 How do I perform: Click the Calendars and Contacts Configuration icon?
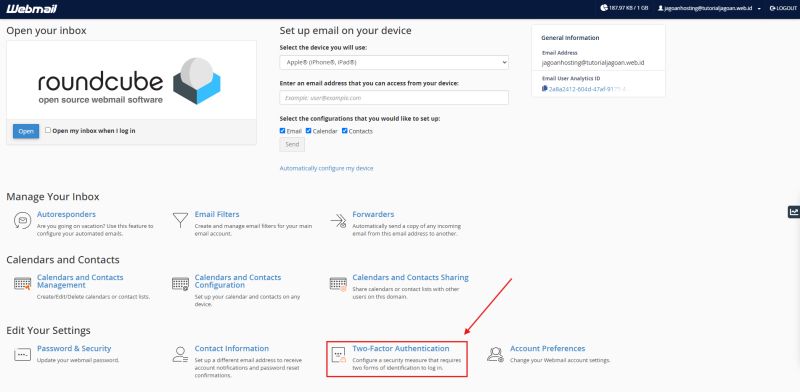(180, 284)
